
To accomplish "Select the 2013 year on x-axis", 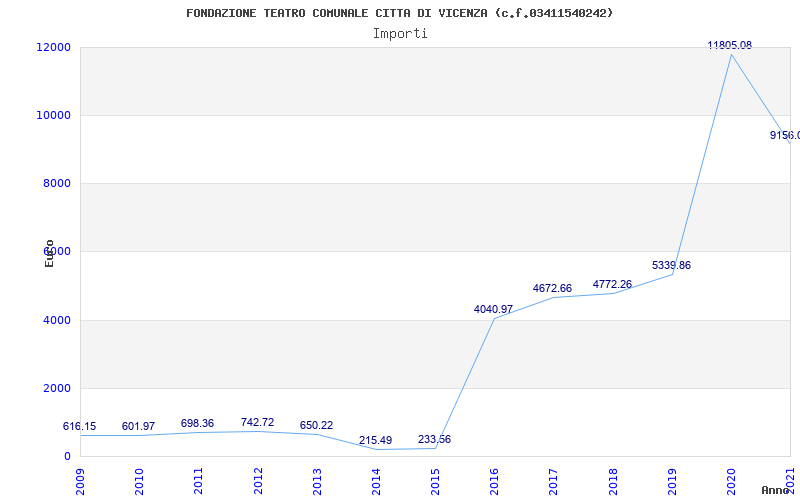I will coord(317,479).
